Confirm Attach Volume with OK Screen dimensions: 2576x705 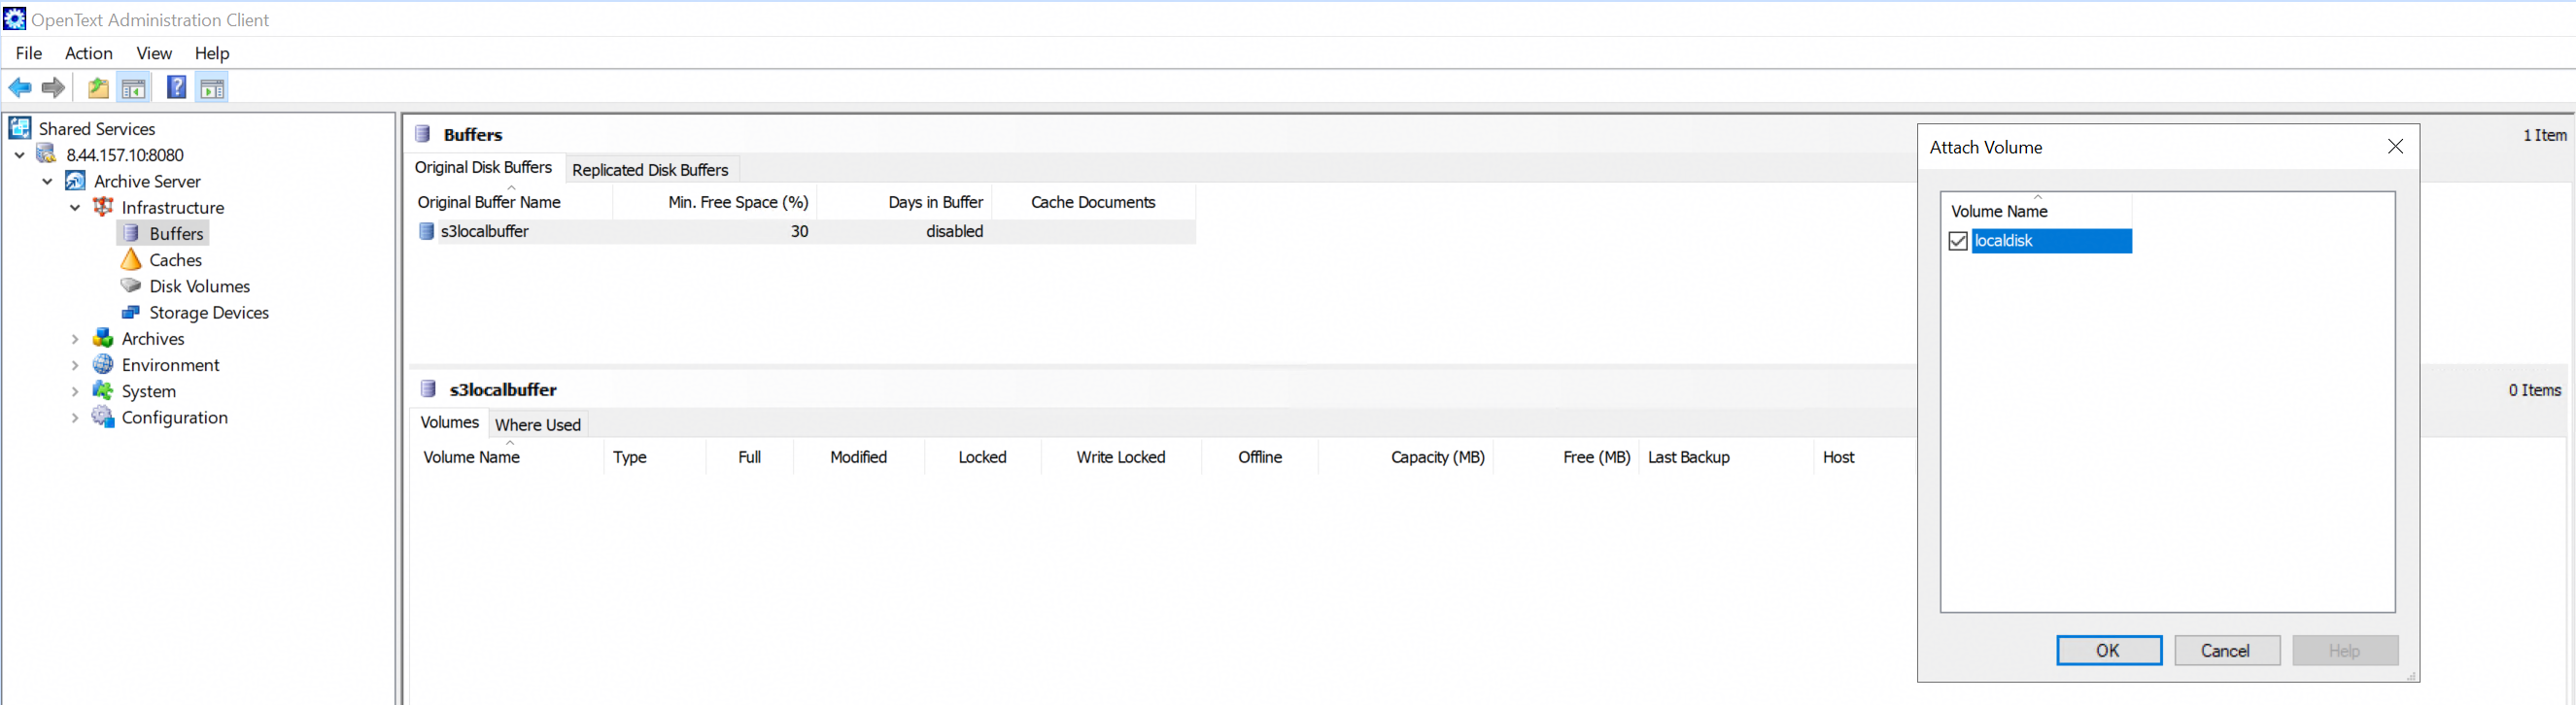click(x=2108, y=650)
